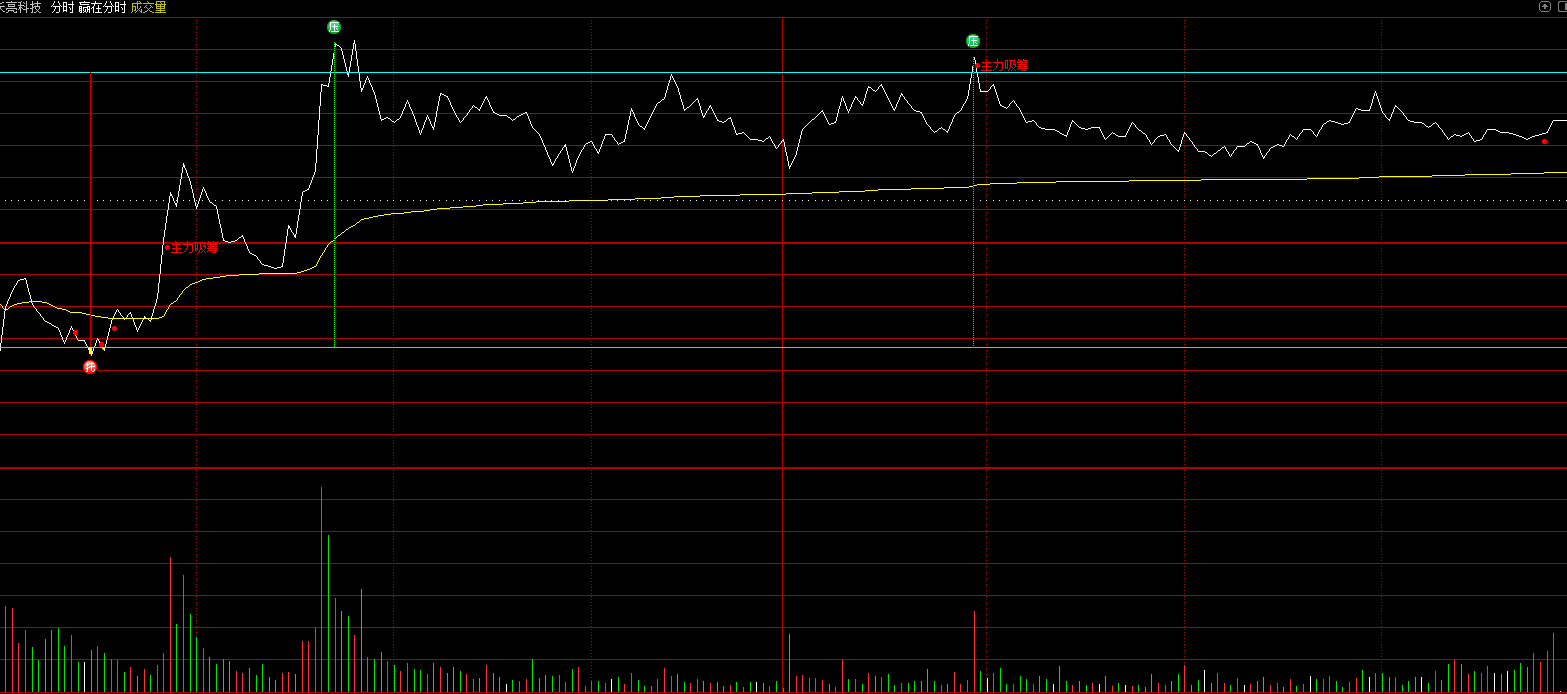
Task: Select the 赢在分时 indicator label
Action: (x=102, y=7)
